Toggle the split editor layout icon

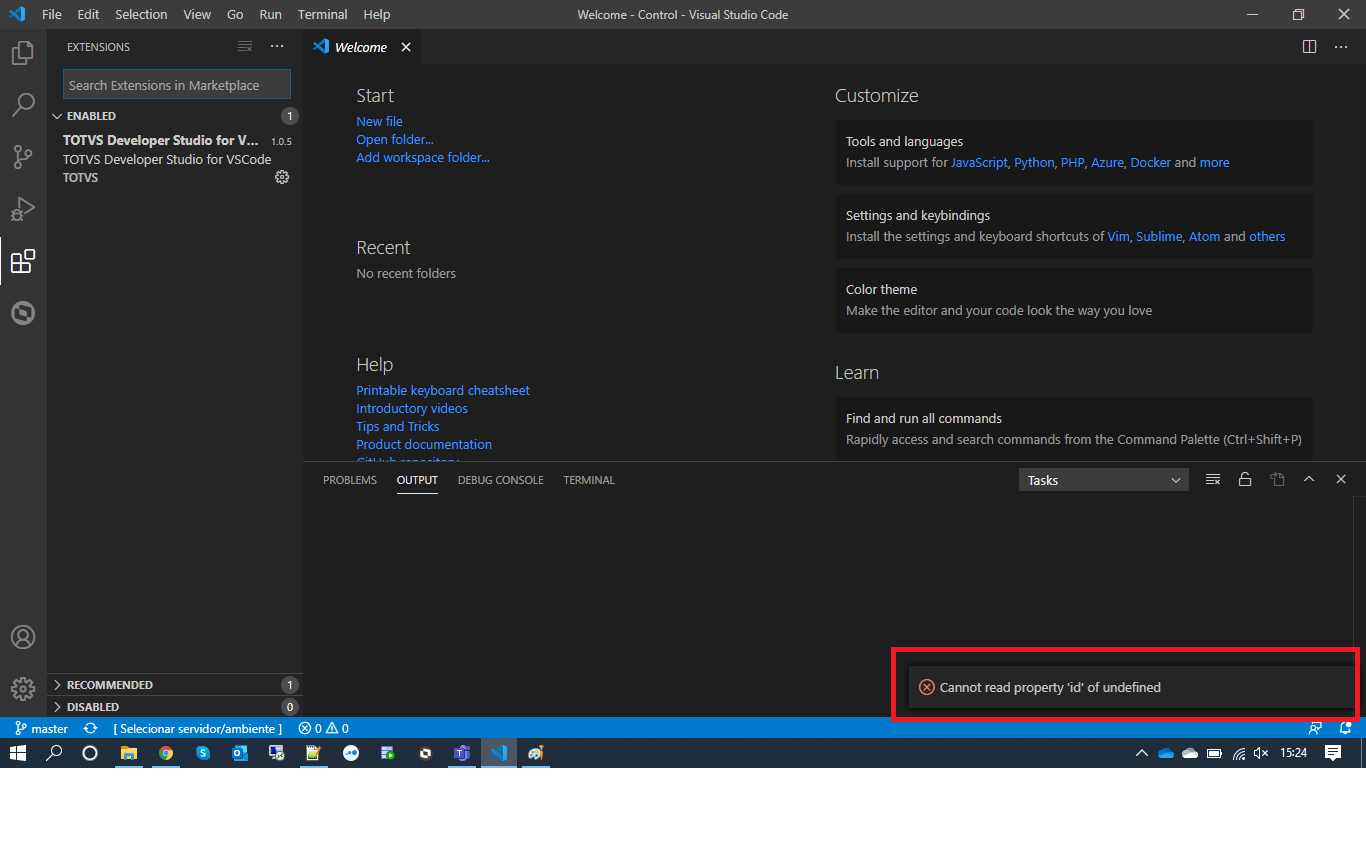click(x=1309, y=46)
